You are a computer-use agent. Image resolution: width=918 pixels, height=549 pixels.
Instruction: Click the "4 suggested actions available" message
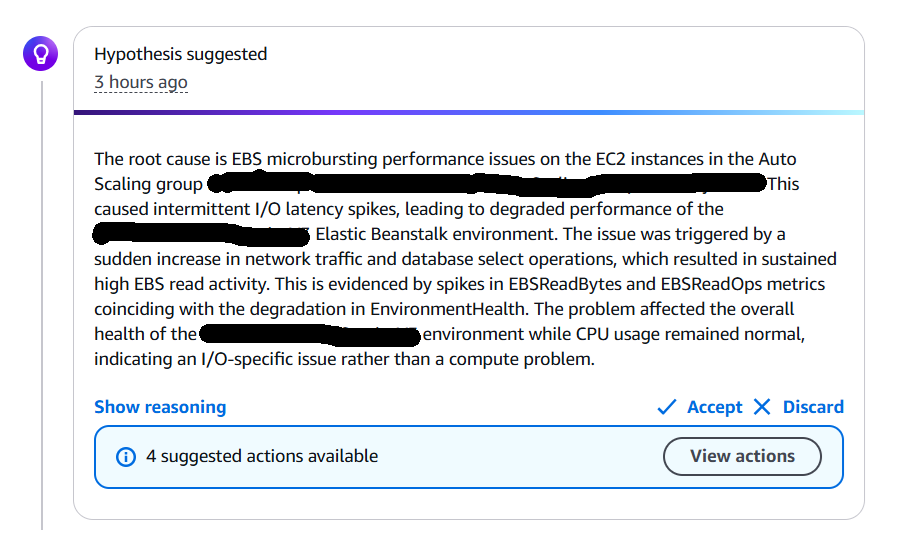click(x=262, y=456)
